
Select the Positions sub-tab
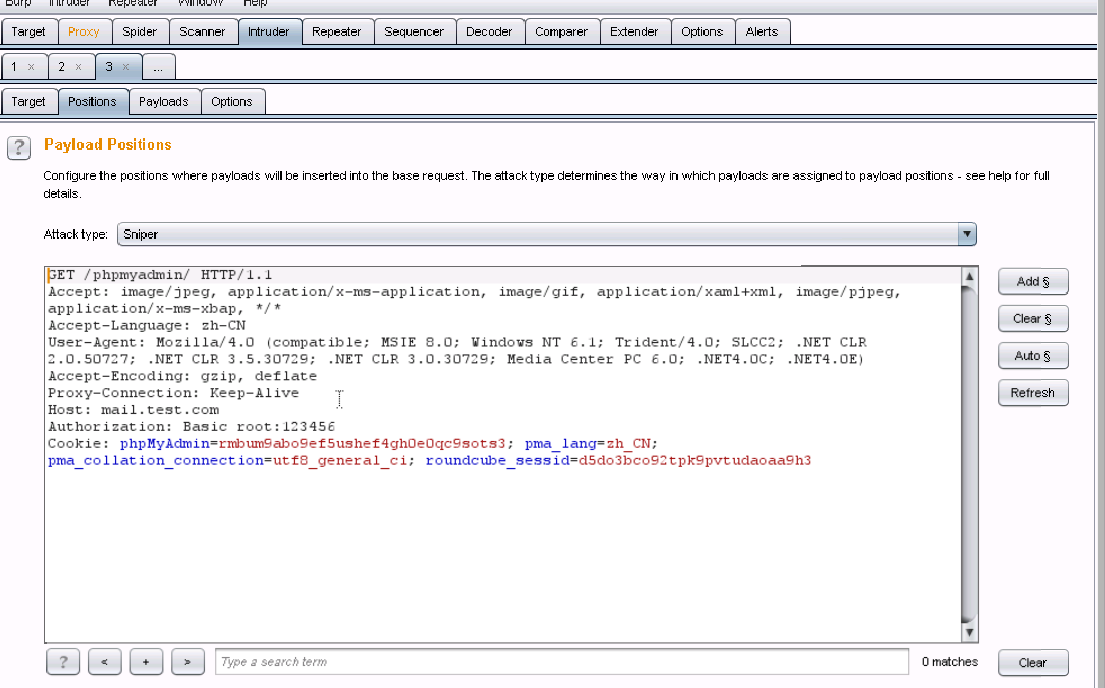tap(92, 102)
